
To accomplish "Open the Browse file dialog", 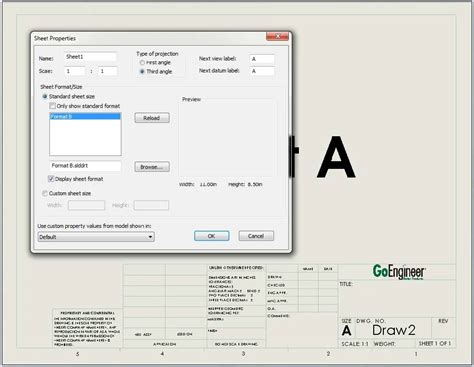I will pos(152,167).
